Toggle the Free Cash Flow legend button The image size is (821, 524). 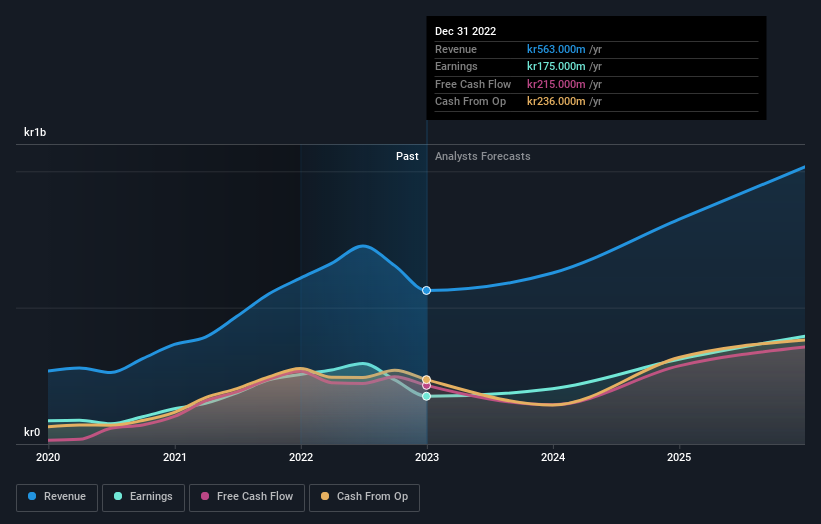[247, 497]
